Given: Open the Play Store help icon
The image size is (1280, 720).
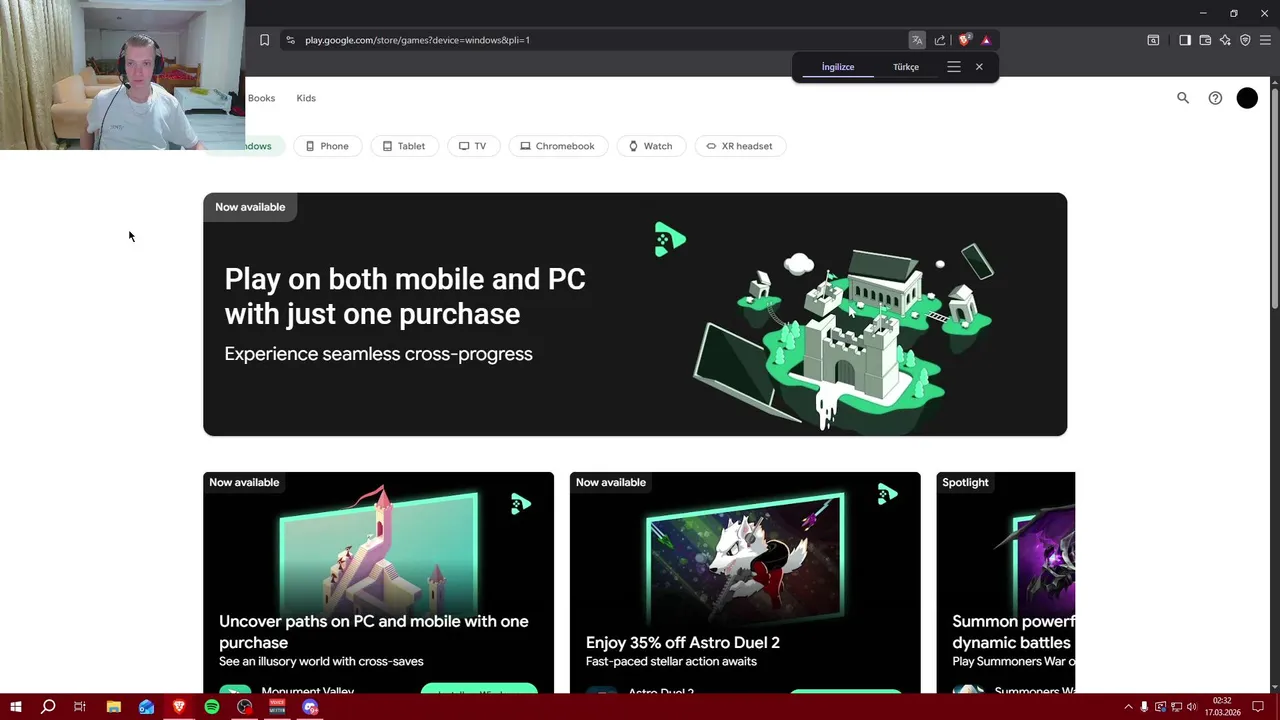Looking at the screenshot, I should (1215, 98).
